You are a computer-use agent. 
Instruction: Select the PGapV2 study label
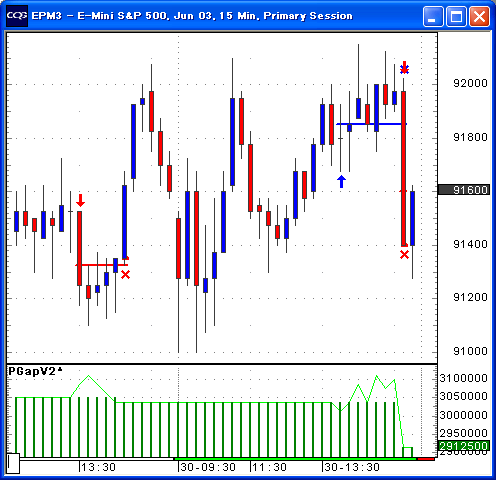(x=35, y=371)
